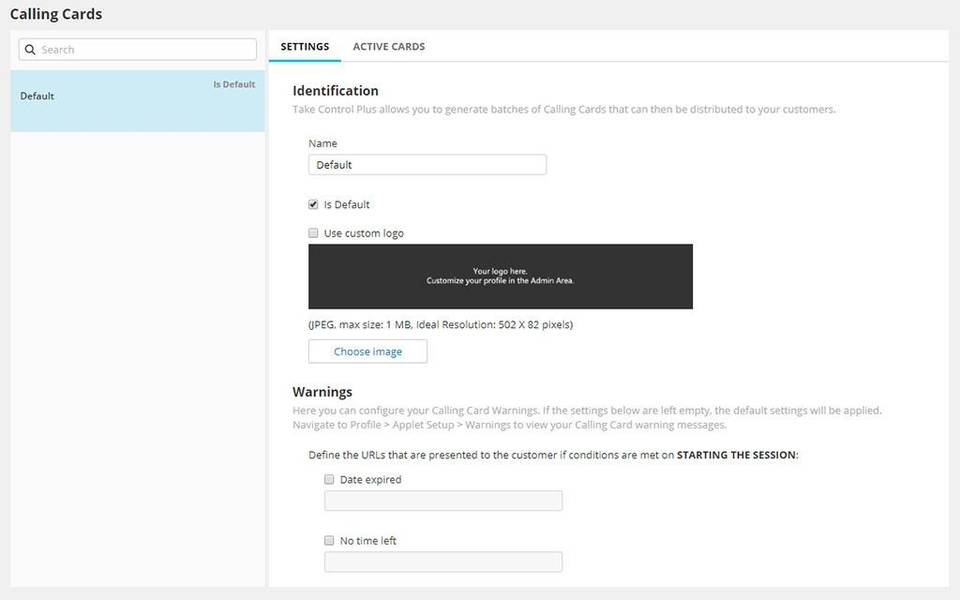The image size is (960, 600).
Task: Click the No time left URL field
Action: tap(442, 561)
